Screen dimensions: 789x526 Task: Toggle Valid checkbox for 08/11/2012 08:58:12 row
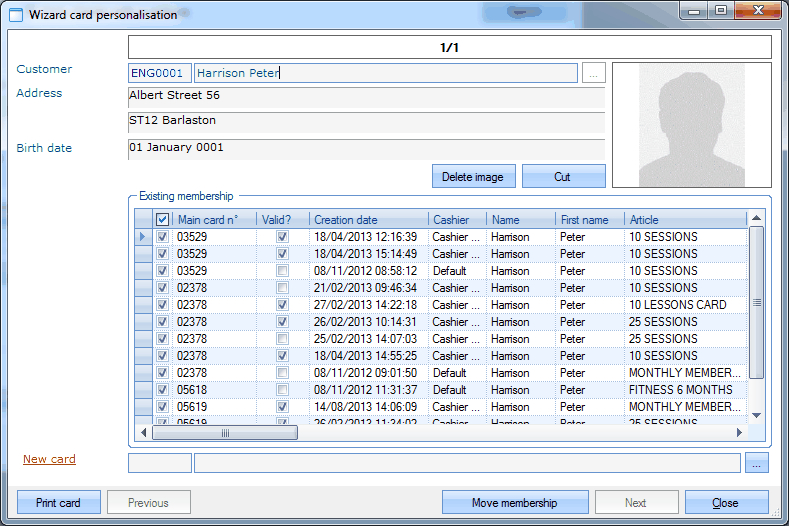click(282, 271)
